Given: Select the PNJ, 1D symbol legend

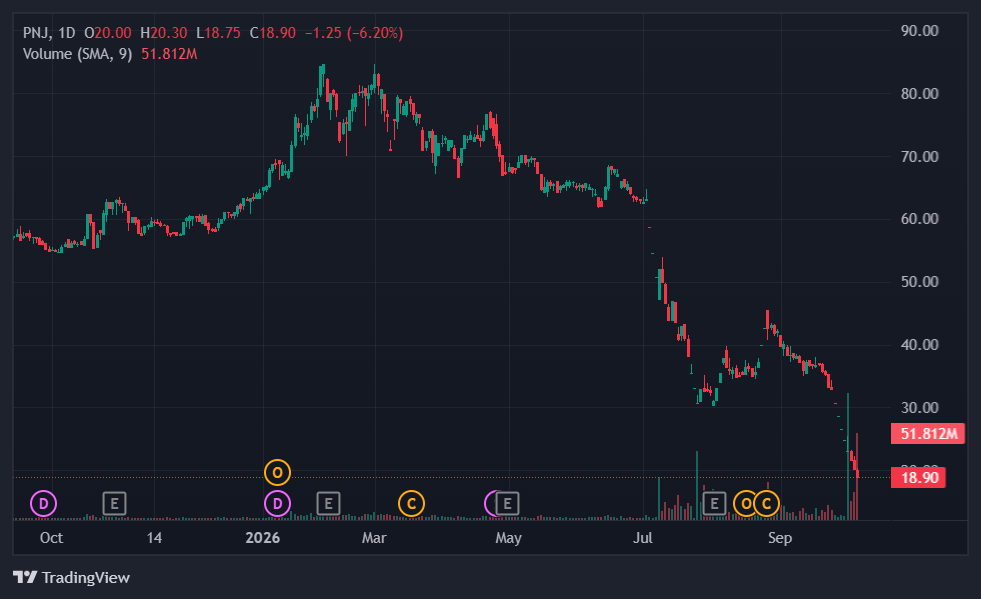Looking at the screenshot, I should point(49,33).
